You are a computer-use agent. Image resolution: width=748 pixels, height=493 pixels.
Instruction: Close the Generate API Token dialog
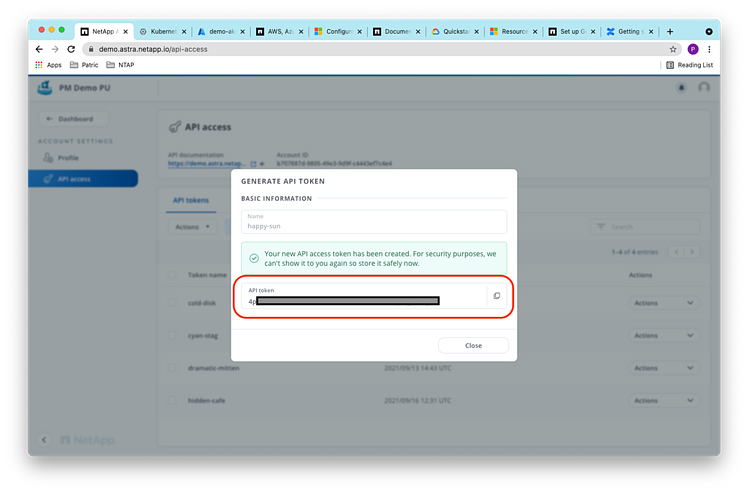tap(473, 345)
